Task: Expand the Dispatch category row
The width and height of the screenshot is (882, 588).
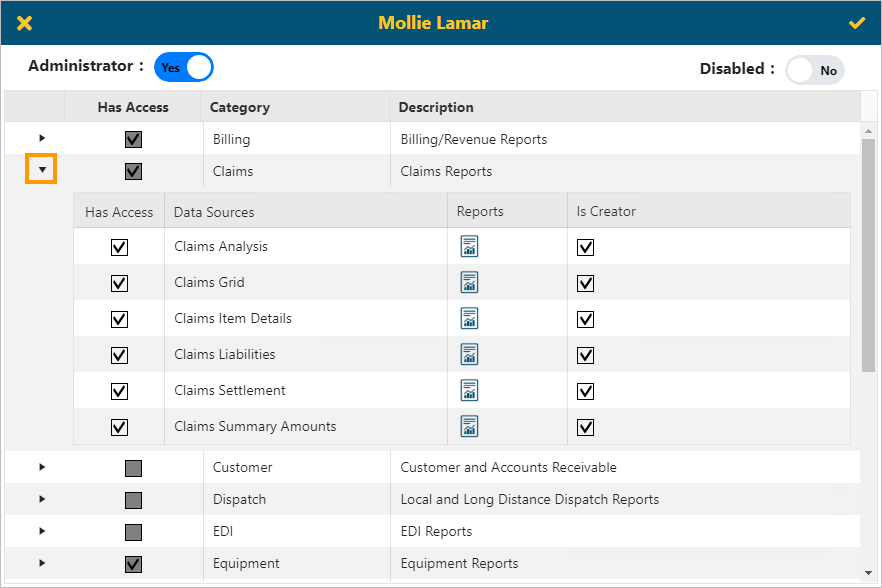Action: [x=40, y=499]
